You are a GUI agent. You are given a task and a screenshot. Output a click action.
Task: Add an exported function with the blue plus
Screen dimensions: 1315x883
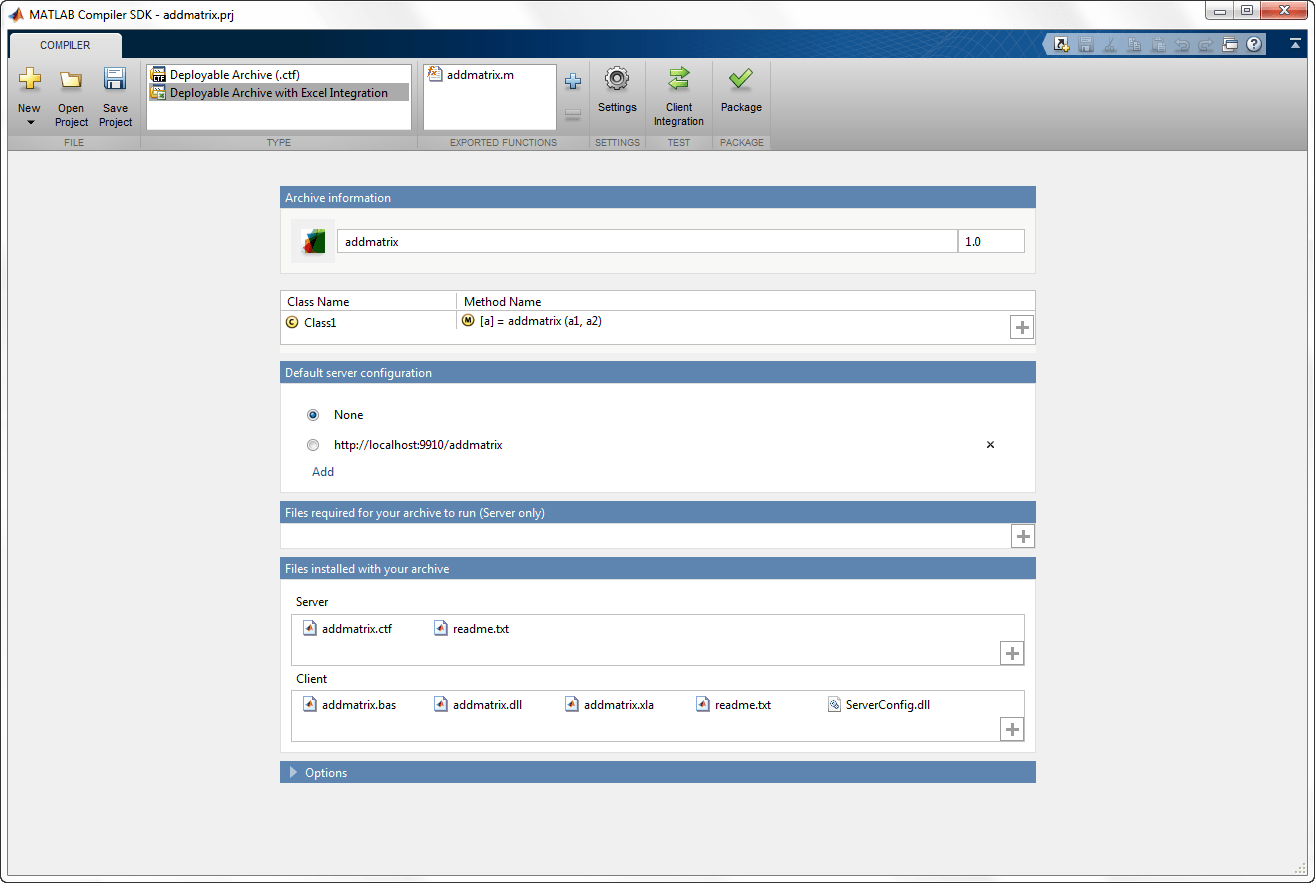tap(573, 81)
